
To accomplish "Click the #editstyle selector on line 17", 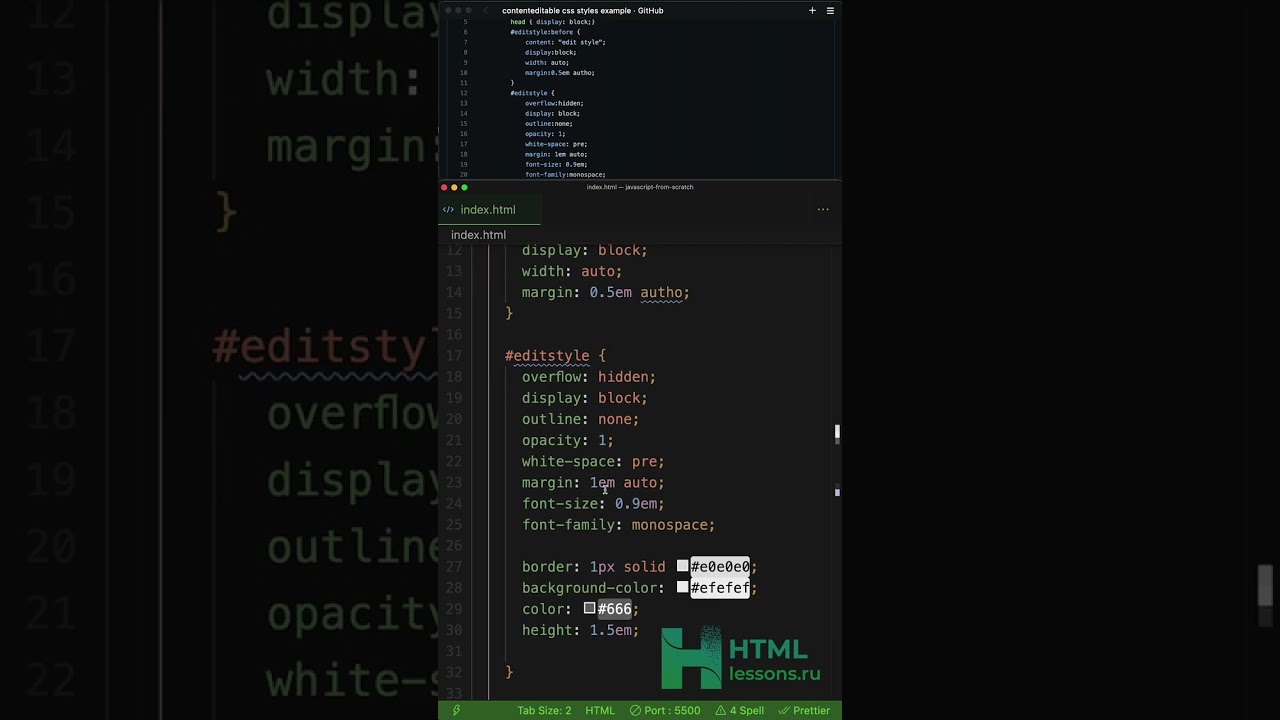I will click(x=547, y=356).
